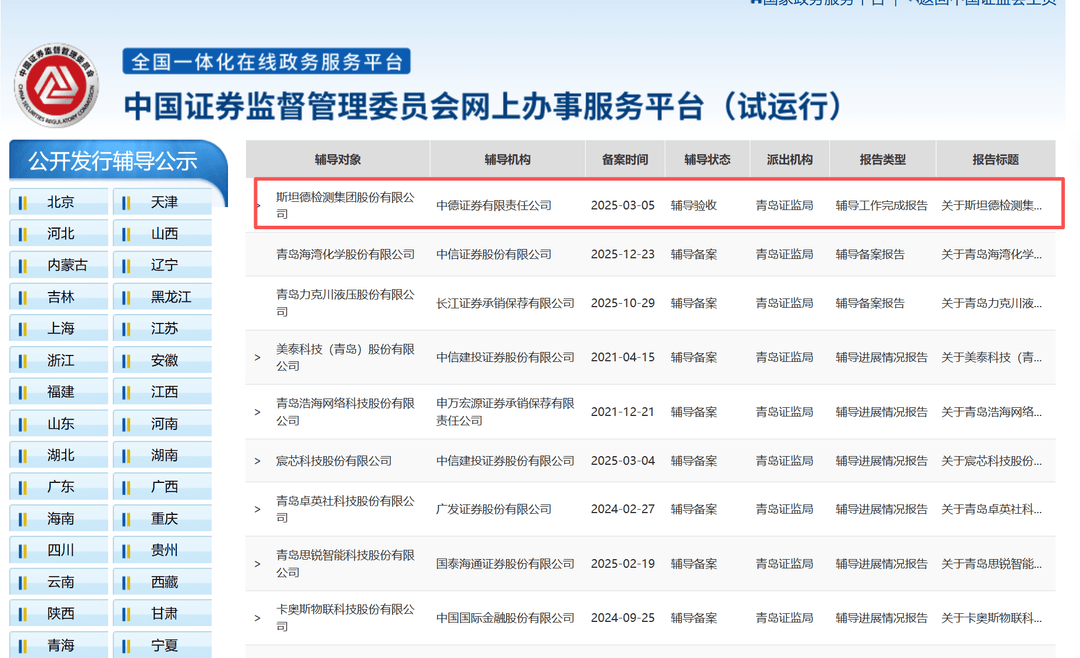
Task: Click the 全国一体化在线政务服务平台 banner
Action: point(266,61)
